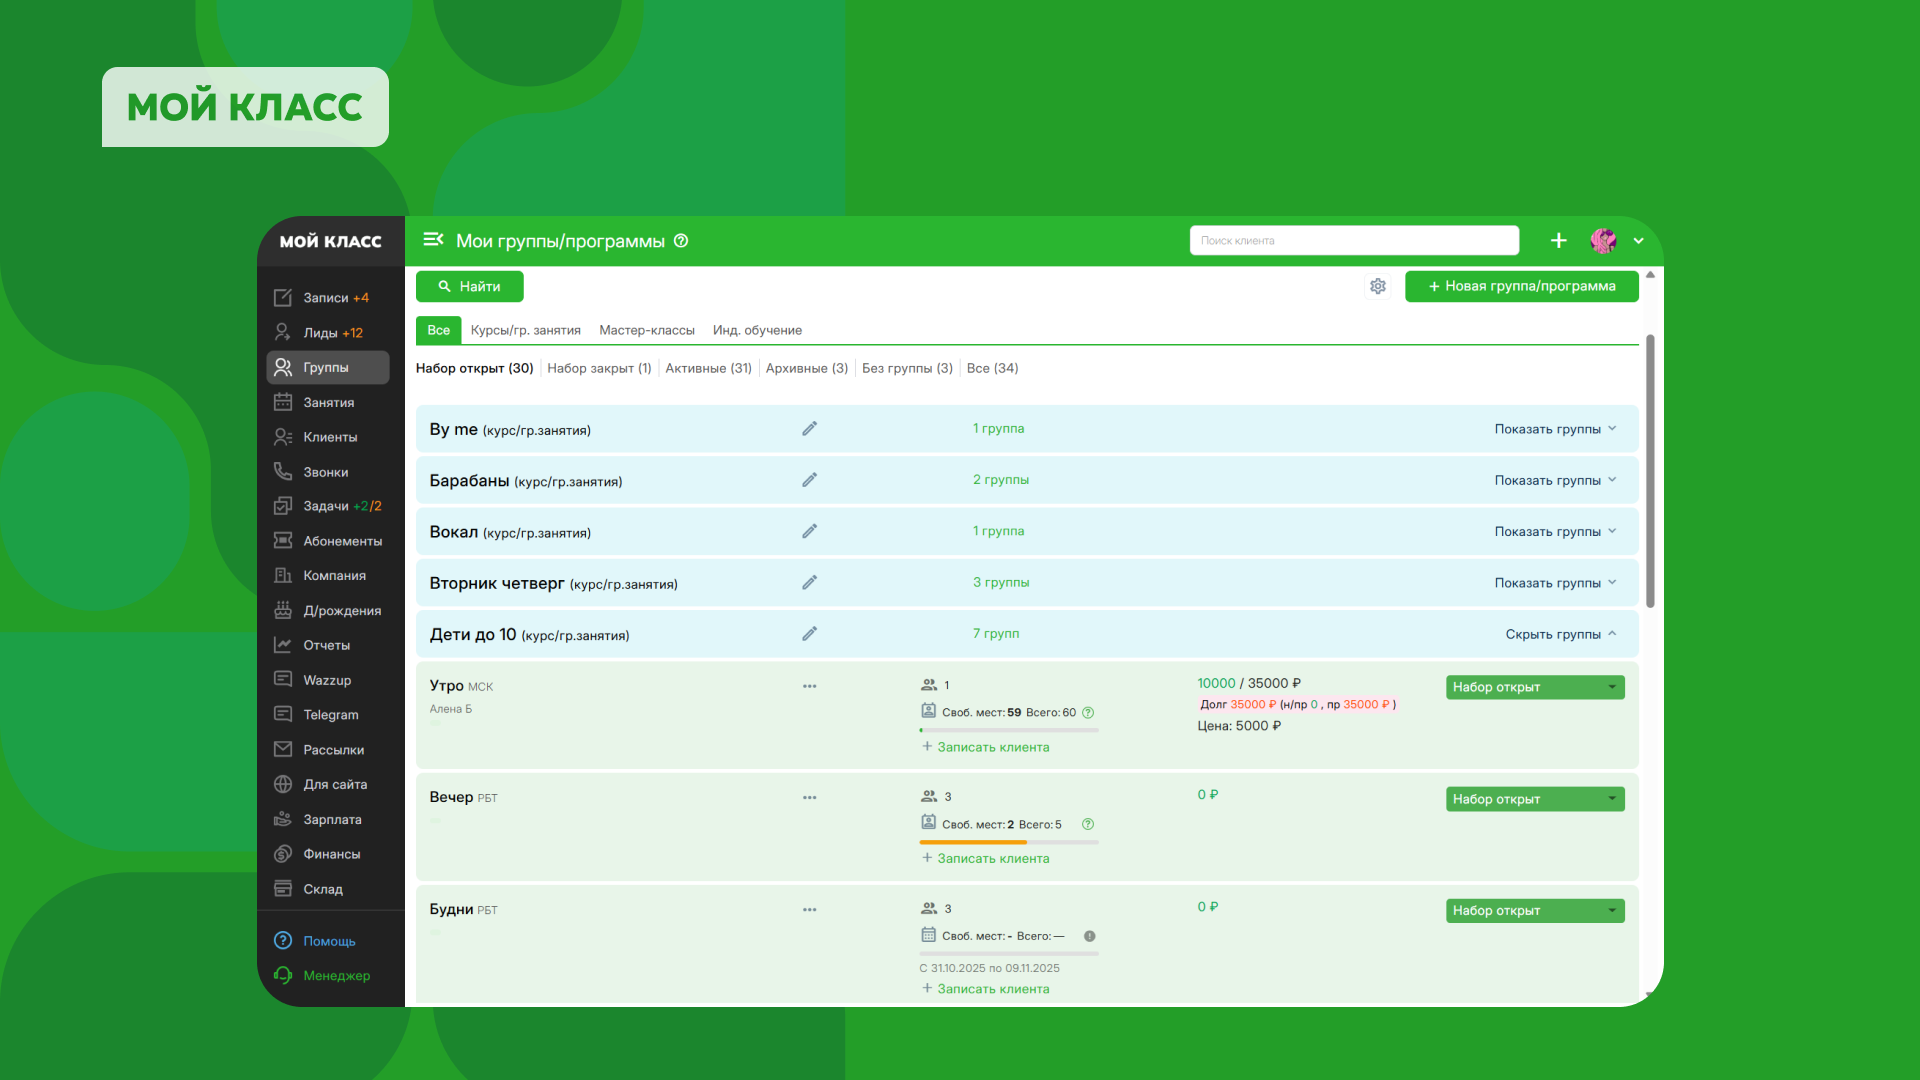Viewport: 1920px width, 1080px height.
Task: Open Wazzup section in sidebar
Action: [327, 680]
